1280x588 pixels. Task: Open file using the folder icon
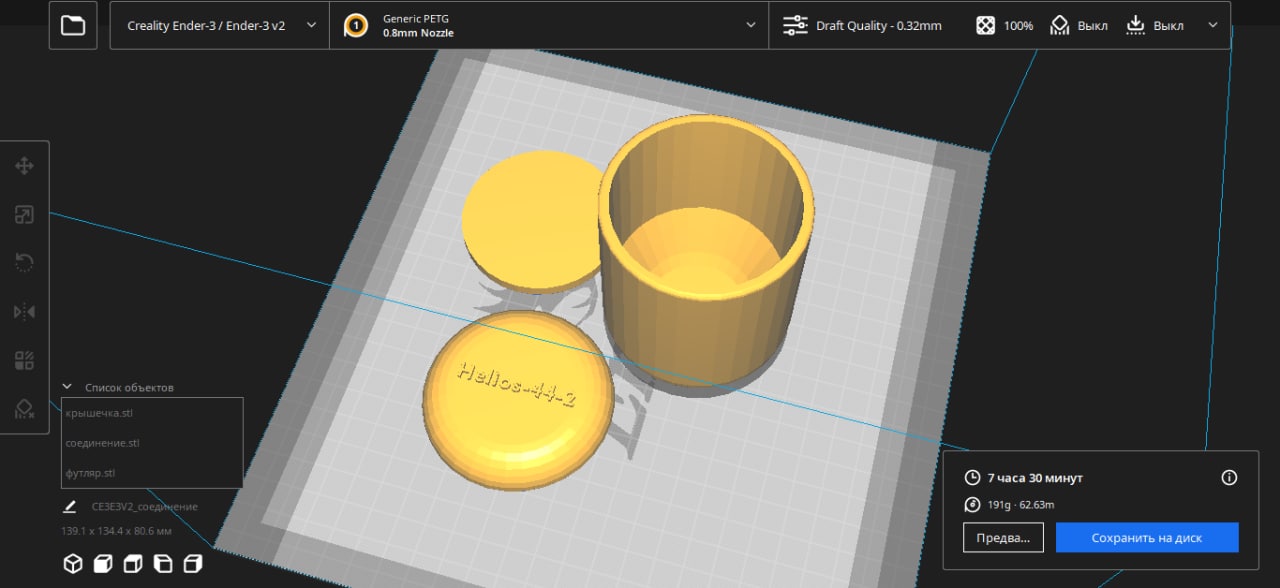[x=73, y=26]
